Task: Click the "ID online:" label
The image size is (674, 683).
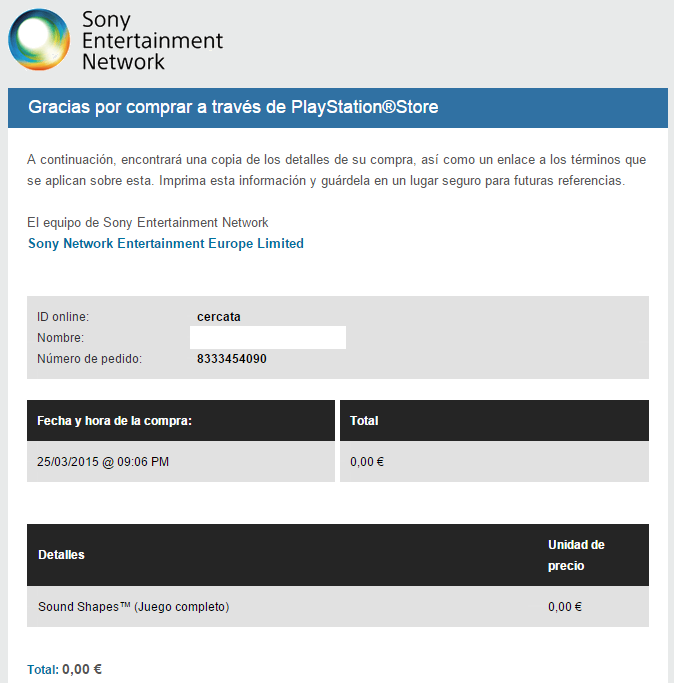Action: [x=63, y=317]
